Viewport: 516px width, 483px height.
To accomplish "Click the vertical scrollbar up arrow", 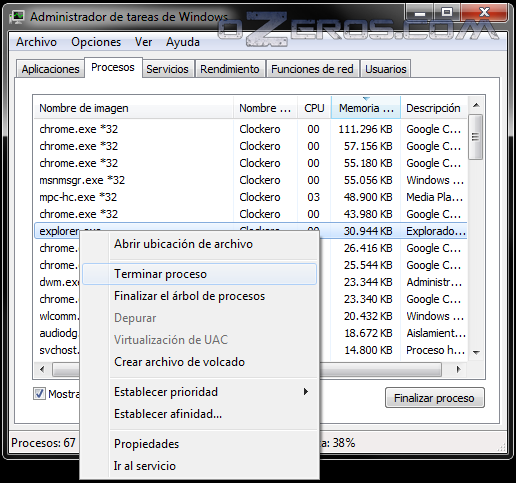I will pos(476,105).
